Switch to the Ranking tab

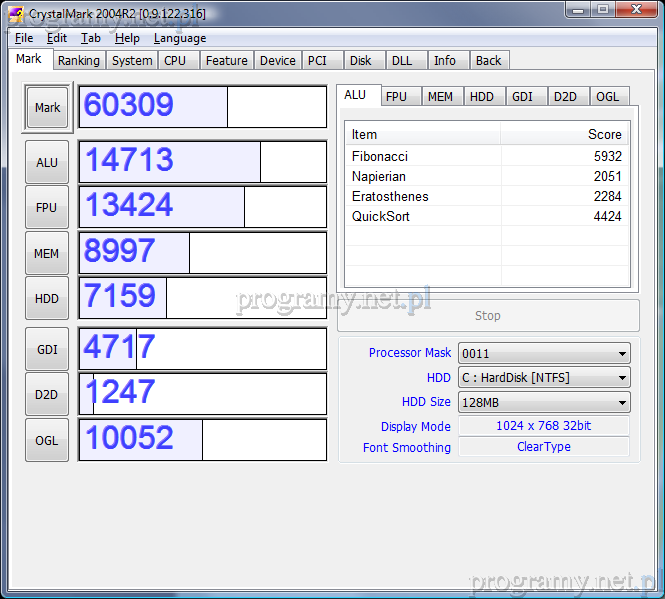[78, 60]
